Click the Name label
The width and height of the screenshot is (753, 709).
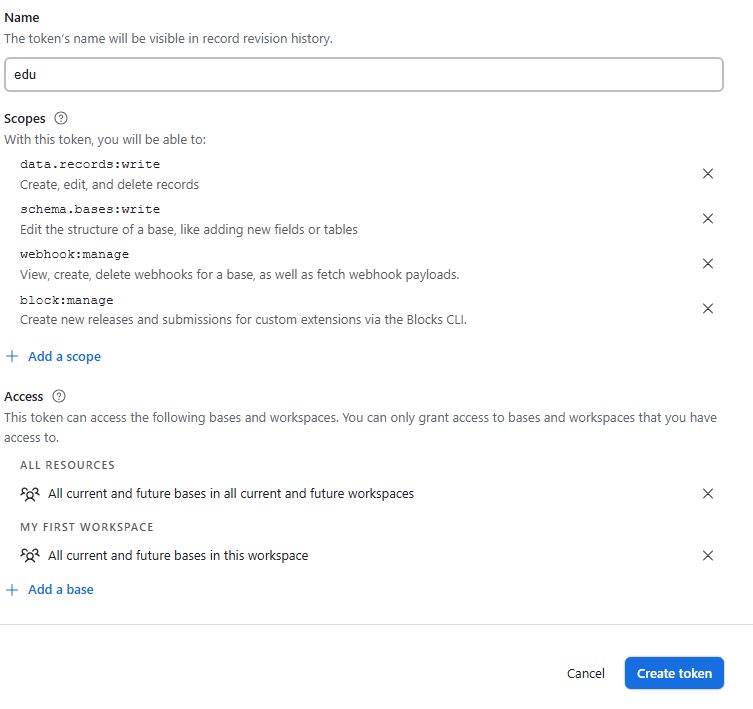click(22, 18)
